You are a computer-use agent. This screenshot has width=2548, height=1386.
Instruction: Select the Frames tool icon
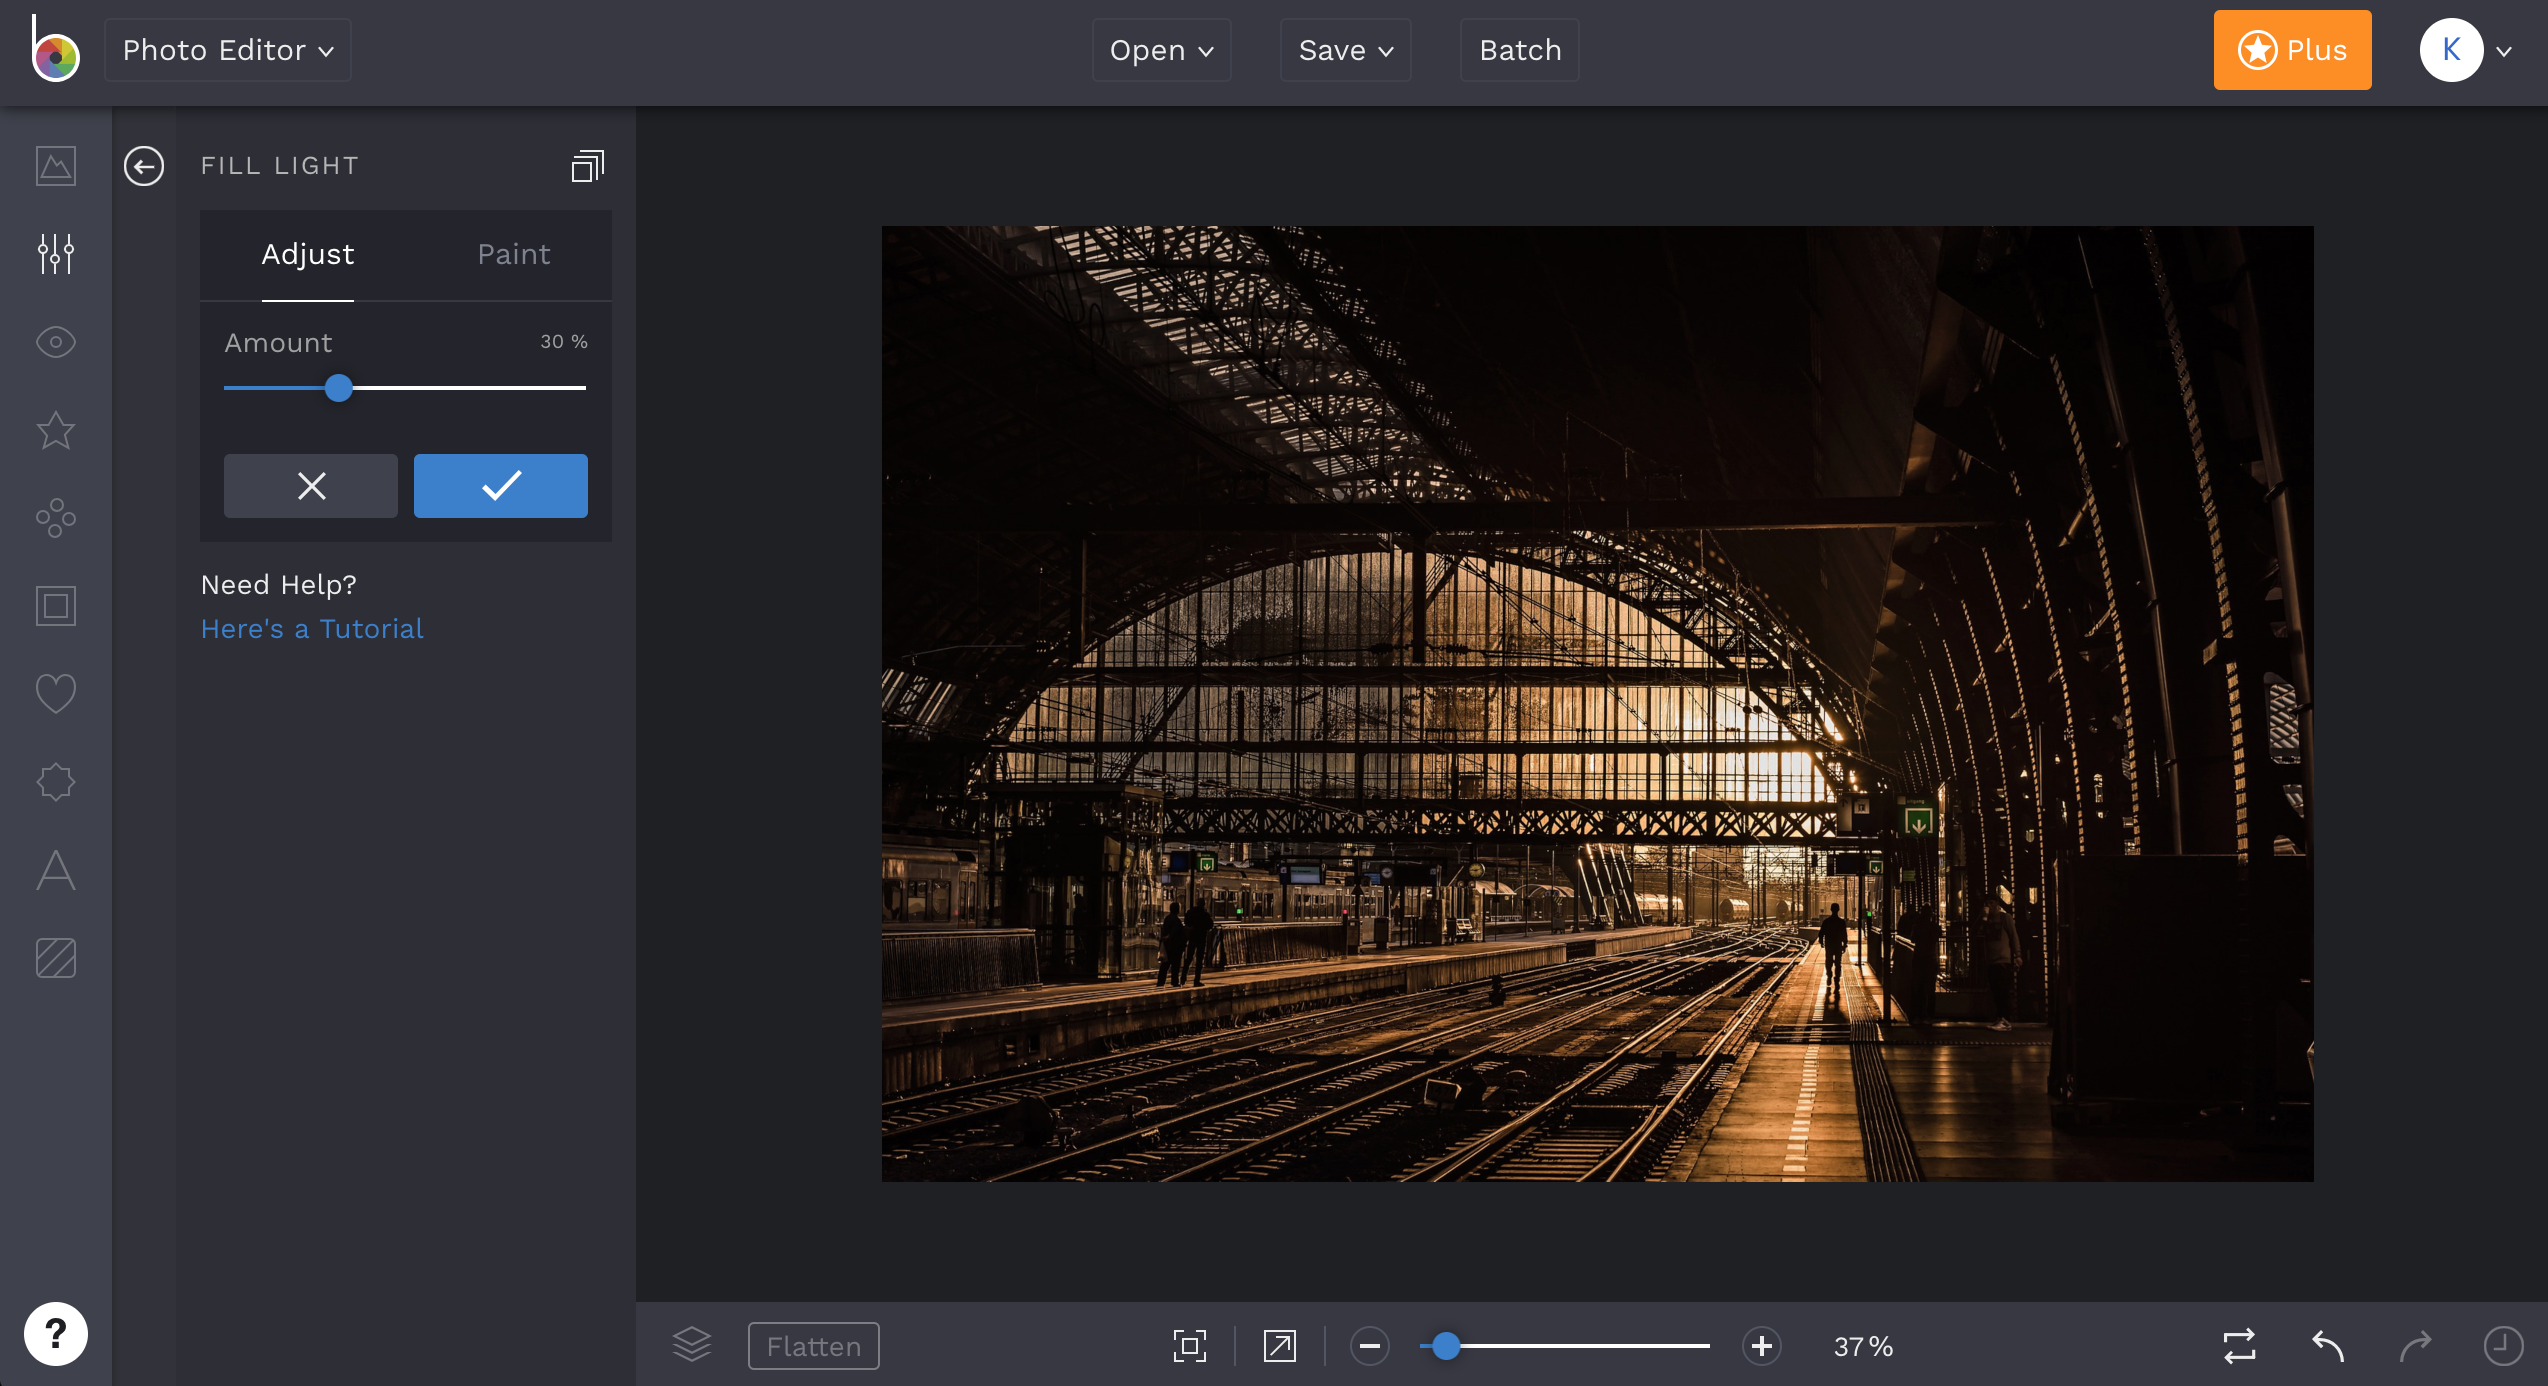[56, 604]
